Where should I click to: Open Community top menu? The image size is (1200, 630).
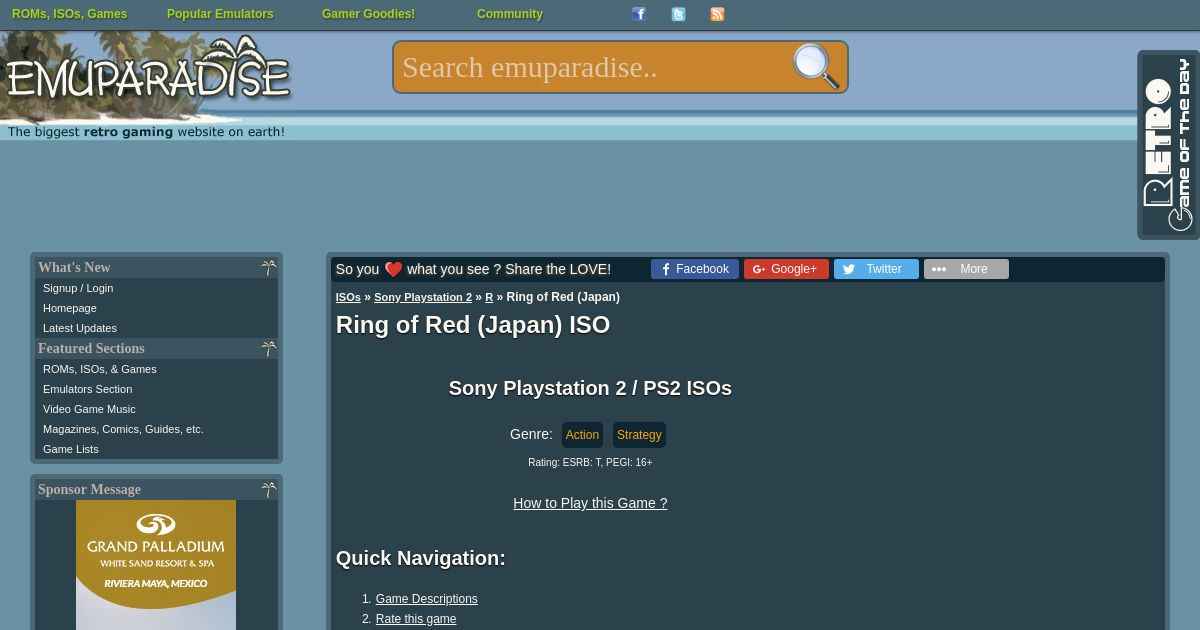[x=510, y=14]
